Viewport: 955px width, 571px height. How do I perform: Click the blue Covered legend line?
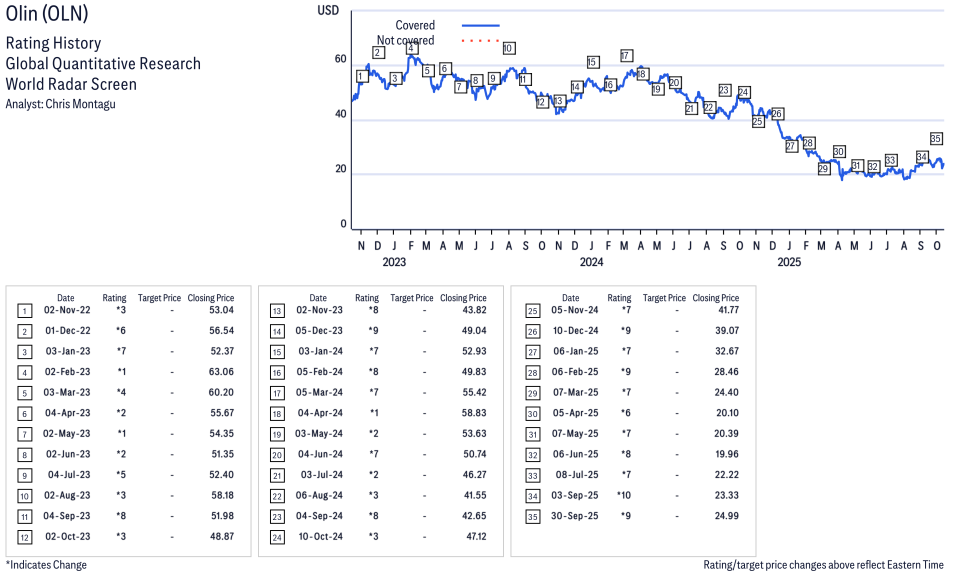point(480,25)
